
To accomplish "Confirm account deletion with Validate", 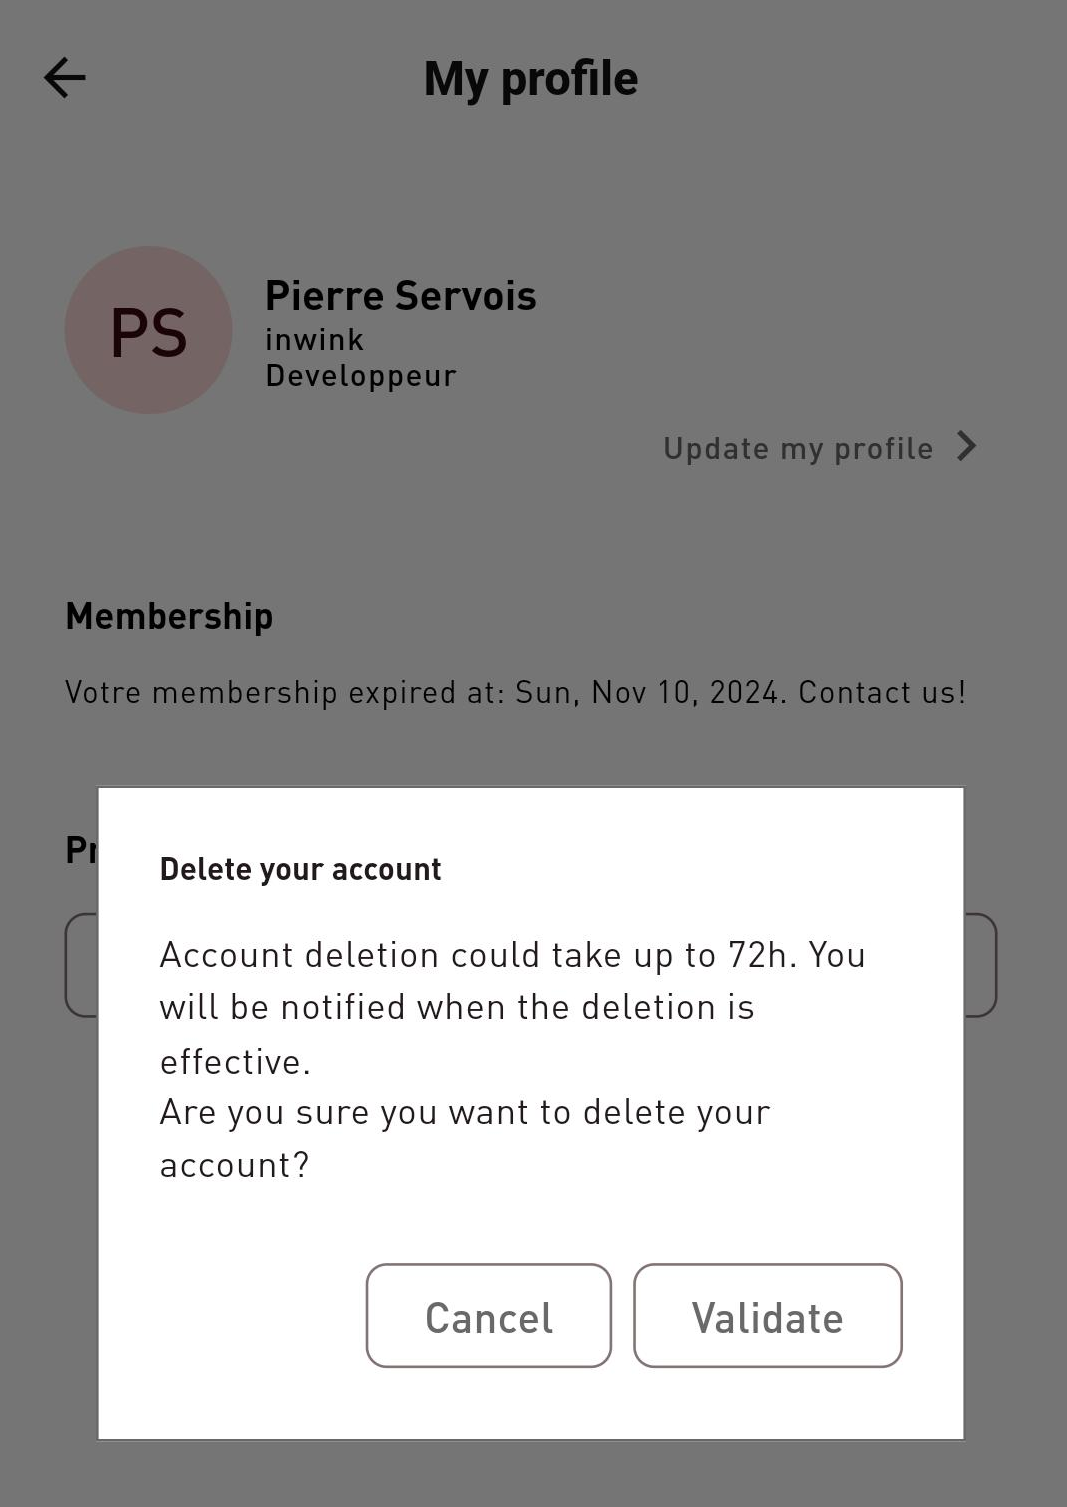I will [767, 1316].
